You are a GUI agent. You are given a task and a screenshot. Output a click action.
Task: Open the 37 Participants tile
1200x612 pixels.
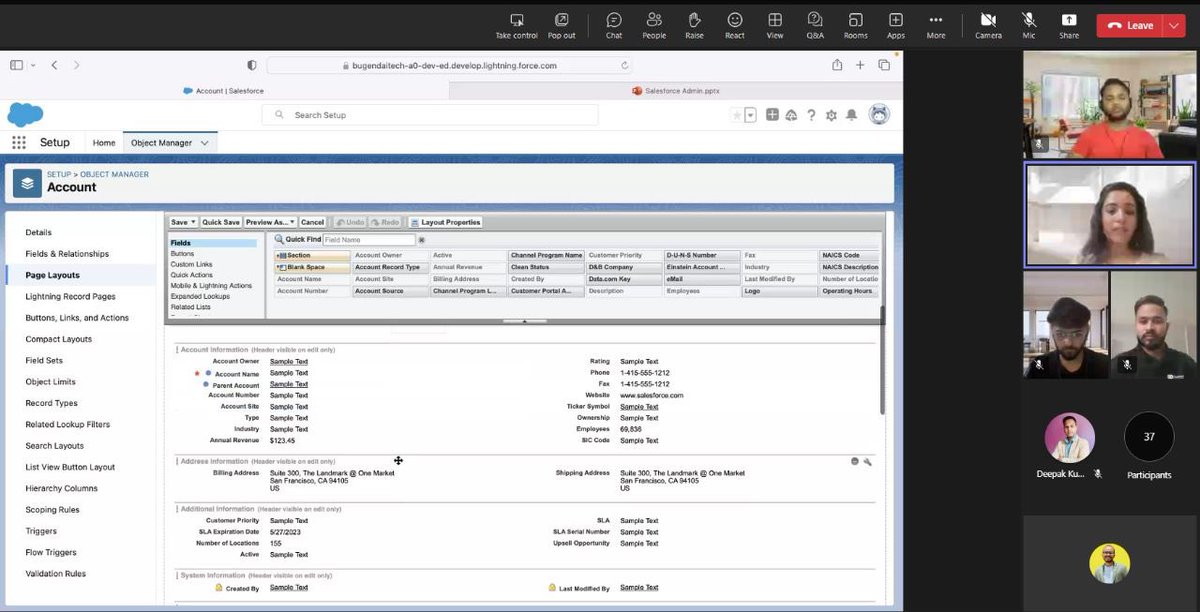pyautogui.click(x=1149, y=446)
